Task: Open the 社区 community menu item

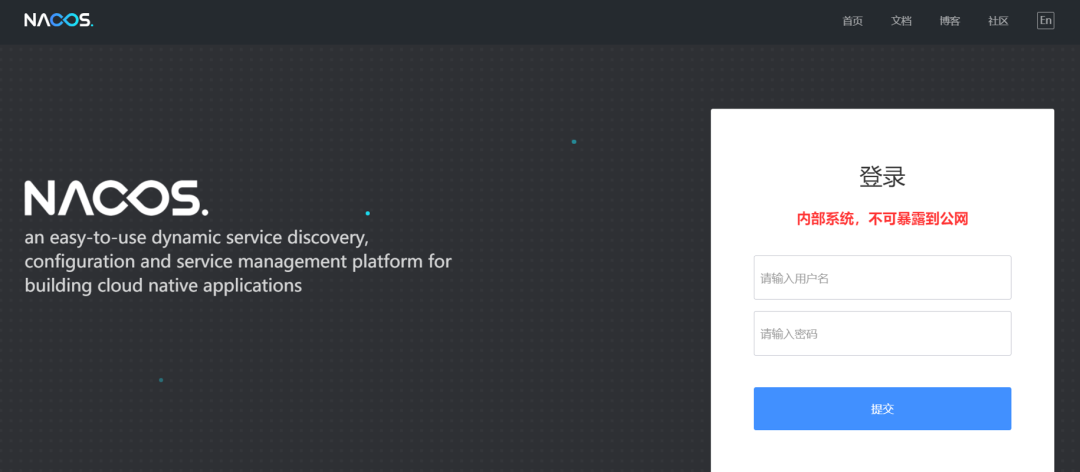Action: click(998, 21)
